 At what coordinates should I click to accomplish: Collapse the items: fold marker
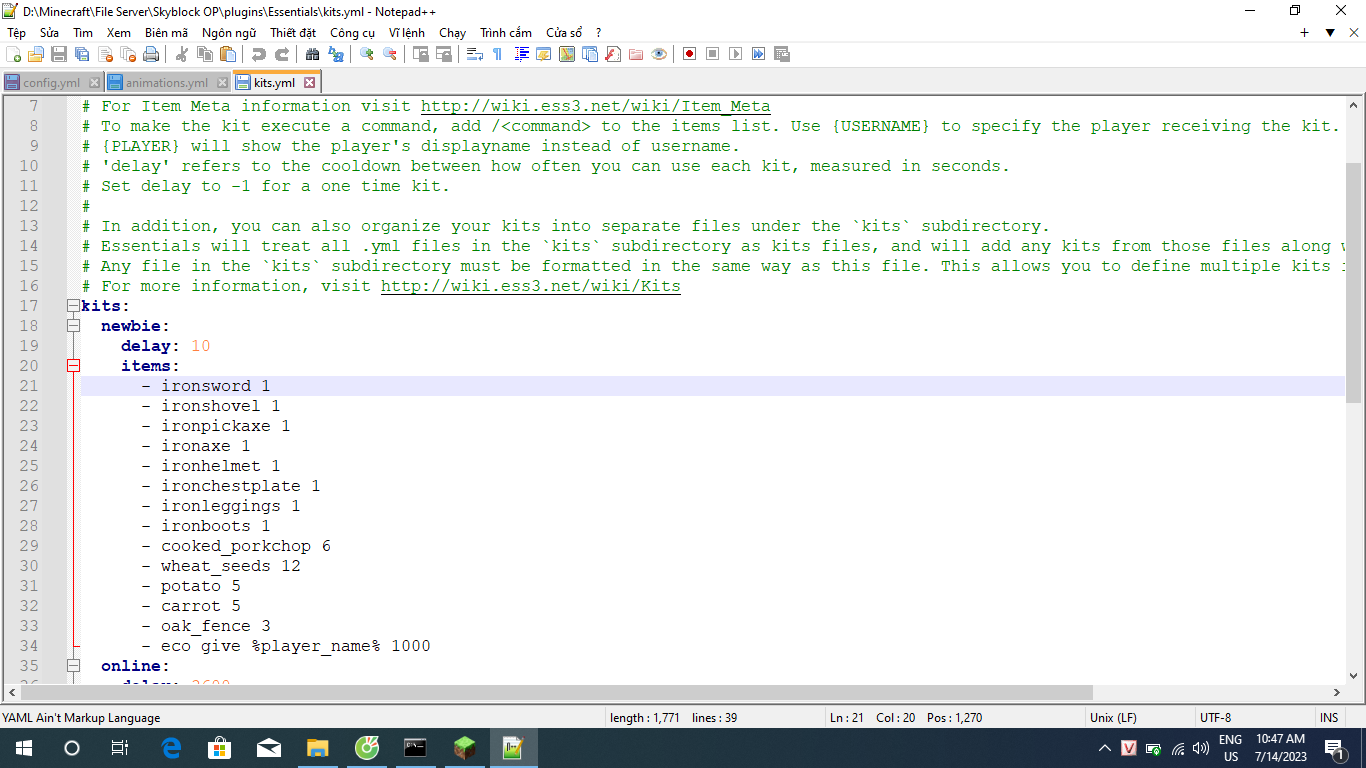point(73,366)
